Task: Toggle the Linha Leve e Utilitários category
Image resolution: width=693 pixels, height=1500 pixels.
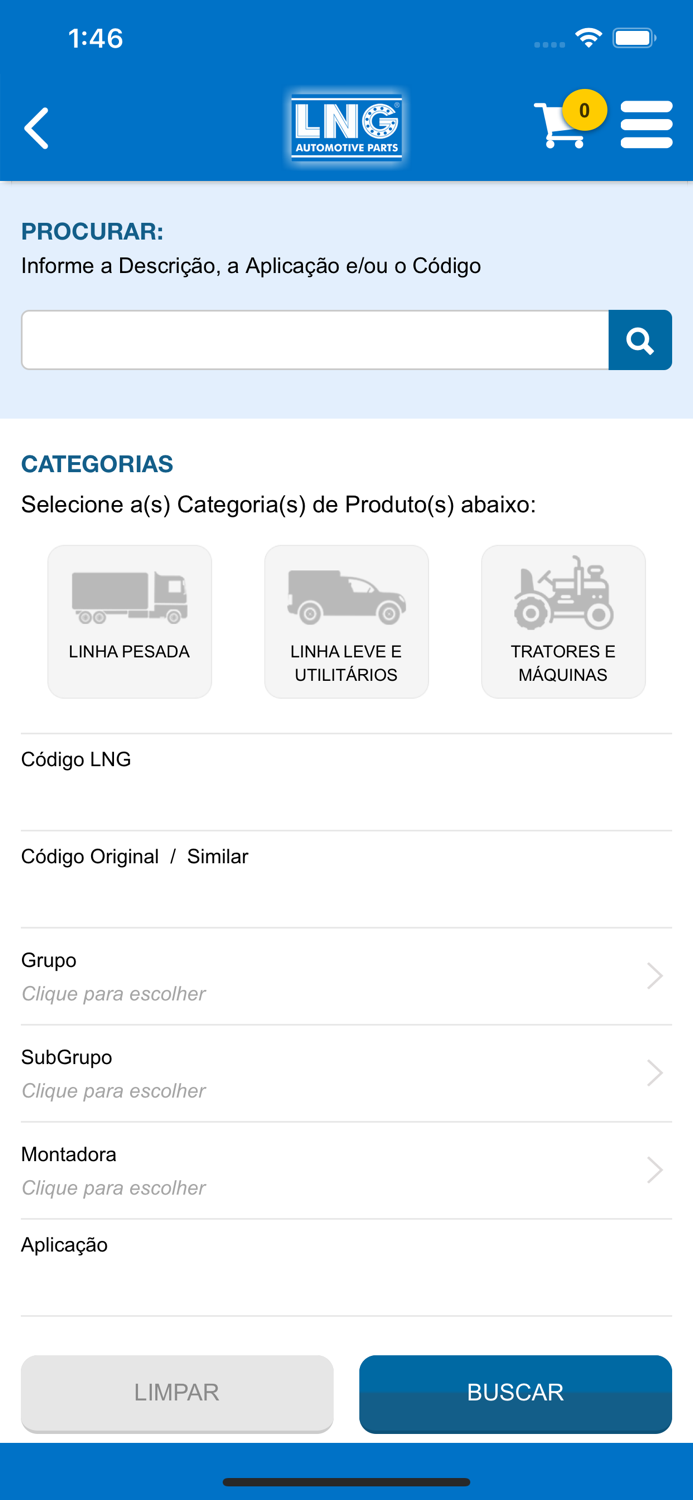Action: [346, 620]
